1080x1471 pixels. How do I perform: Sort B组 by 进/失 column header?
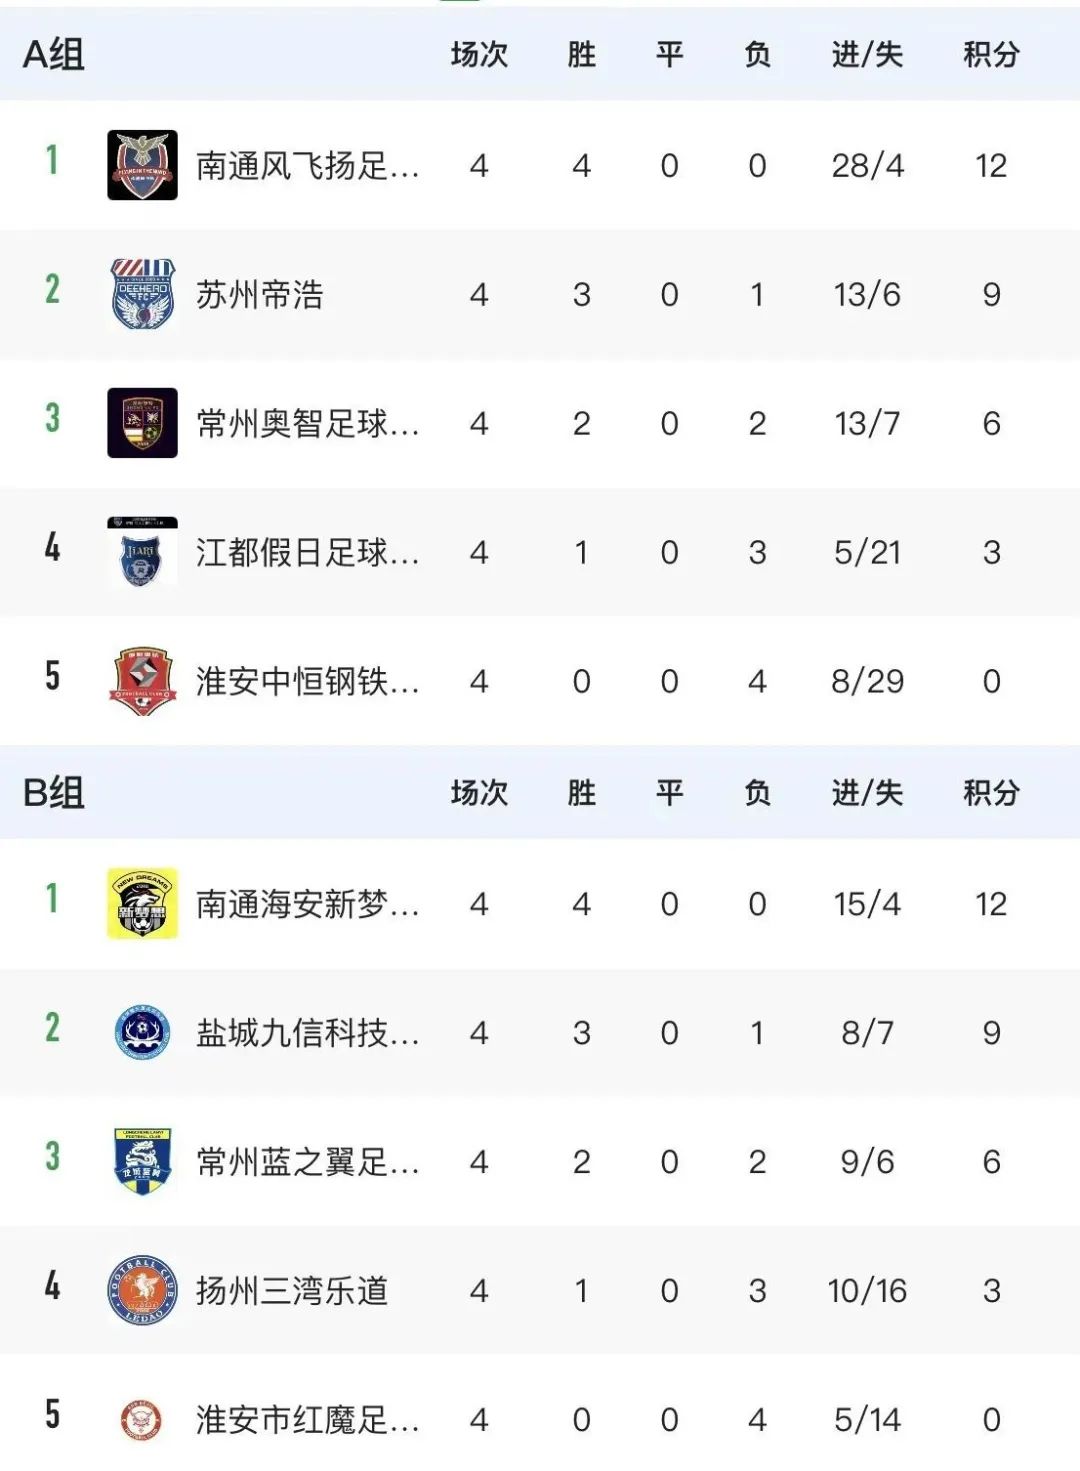pyautogui.click(x=867, y=792)
